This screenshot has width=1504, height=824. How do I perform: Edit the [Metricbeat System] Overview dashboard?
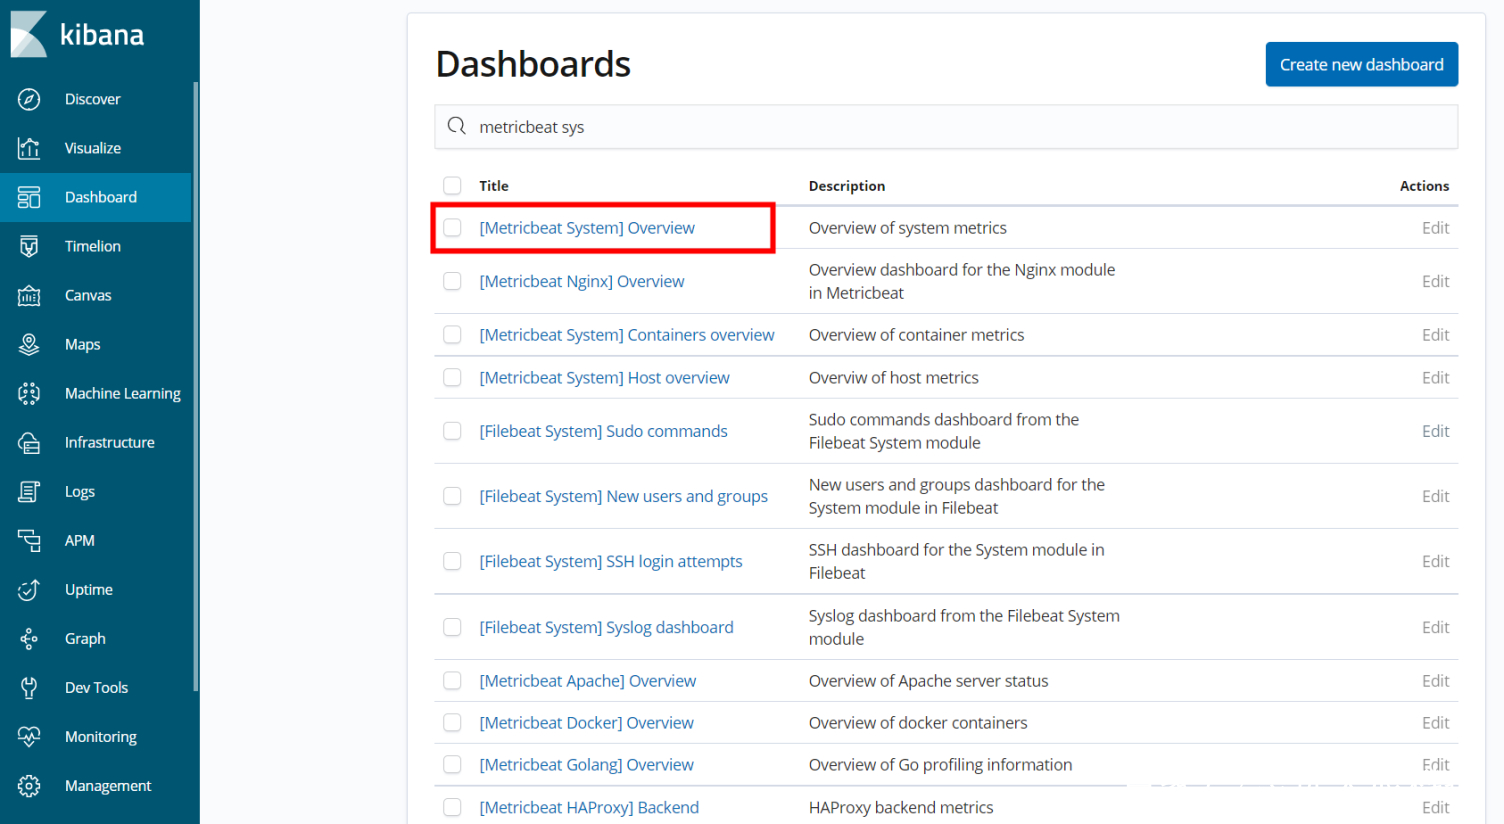pyautogui.click(x=1435, y=228)
